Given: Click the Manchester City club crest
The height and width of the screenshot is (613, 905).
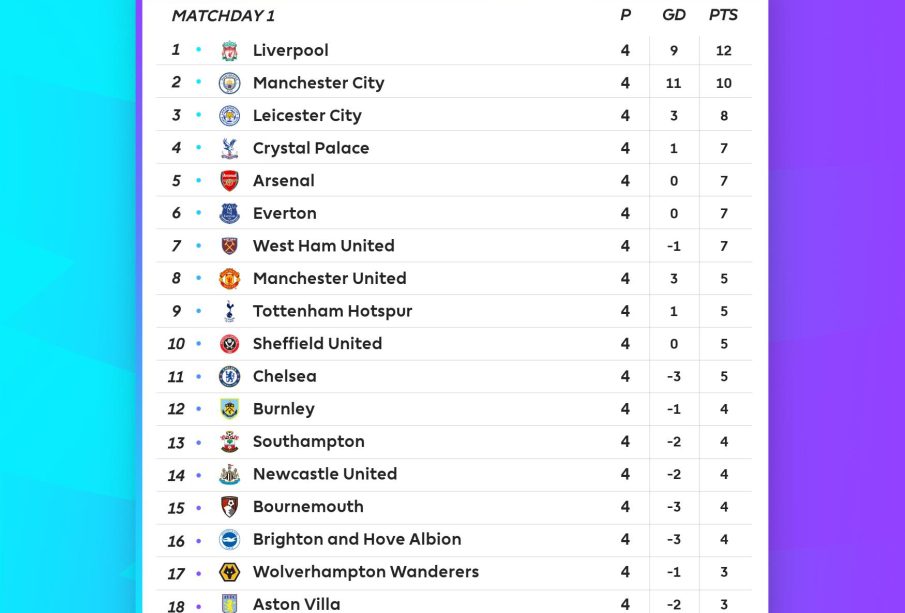Looking at the screenshot, I should click(230, 83).
